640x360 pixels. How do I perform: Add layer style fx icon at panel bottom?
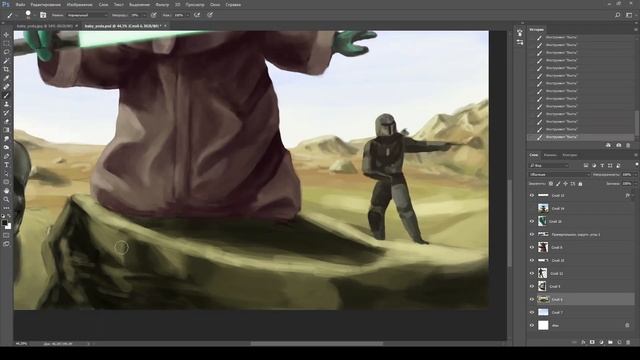[583, 342]
